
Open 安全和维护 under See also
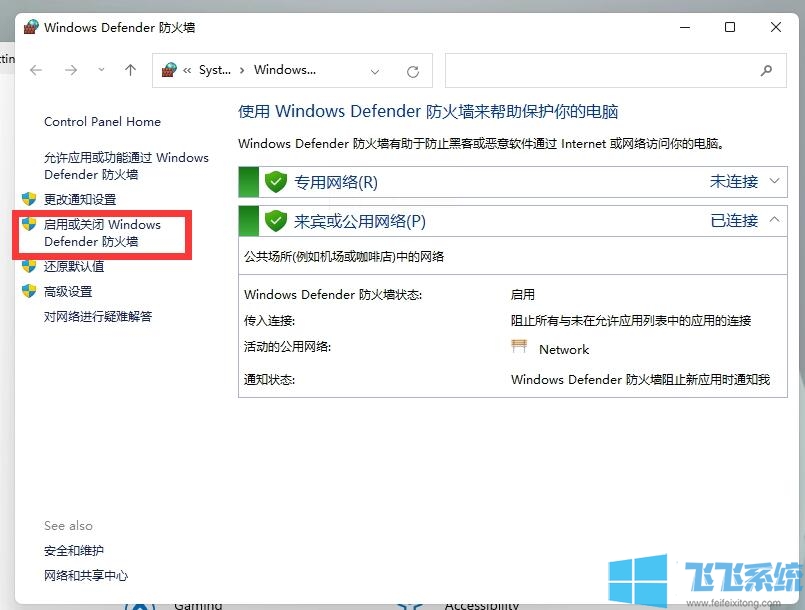73,550
